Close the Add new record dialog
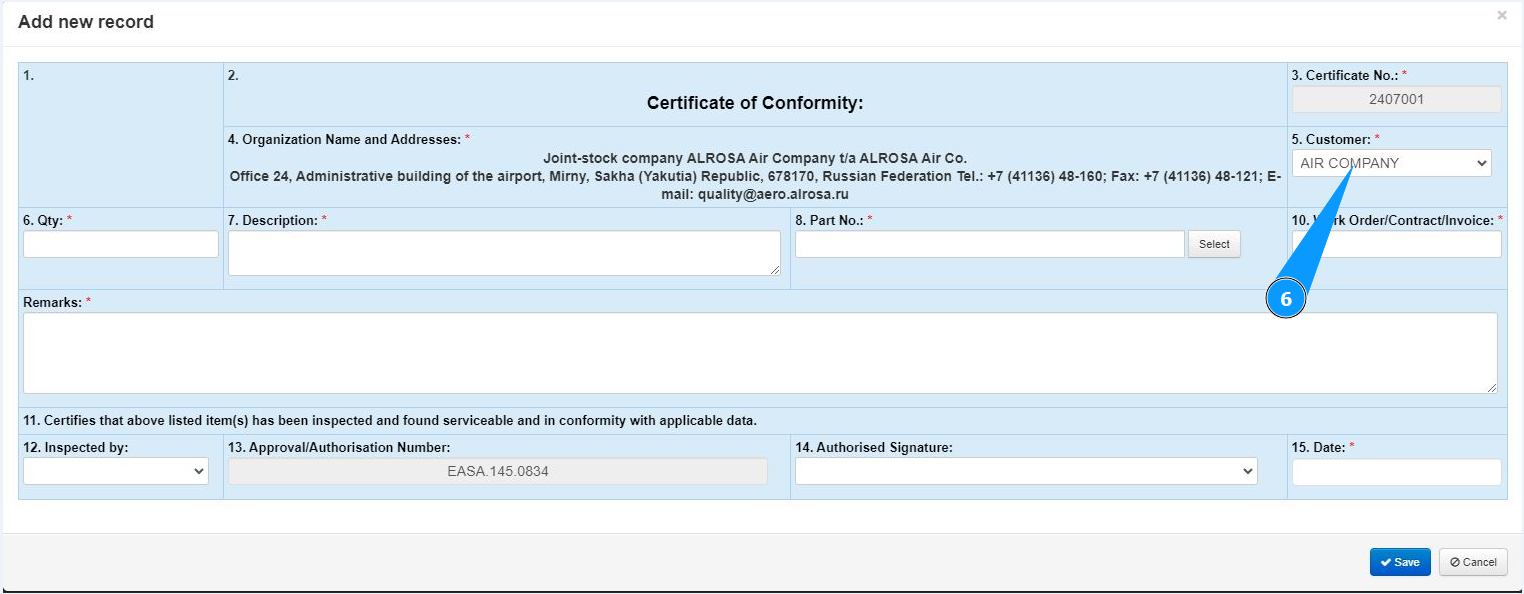The height and width of the screenshot is (594, 1524). 1501,16
